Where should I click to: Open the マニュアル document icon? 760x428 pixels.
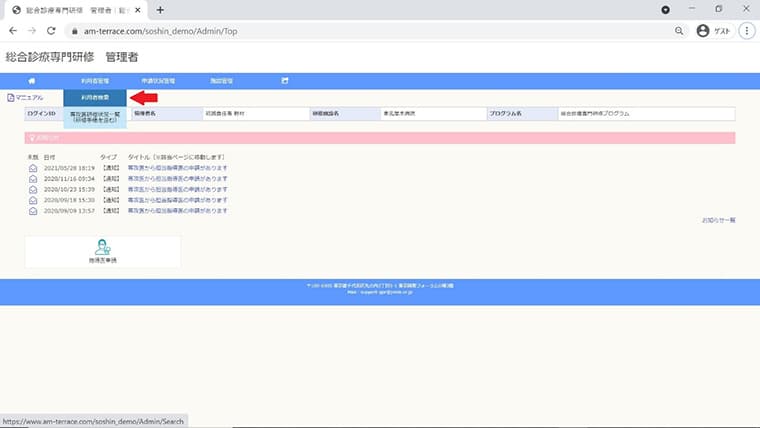tap(11, 98)
